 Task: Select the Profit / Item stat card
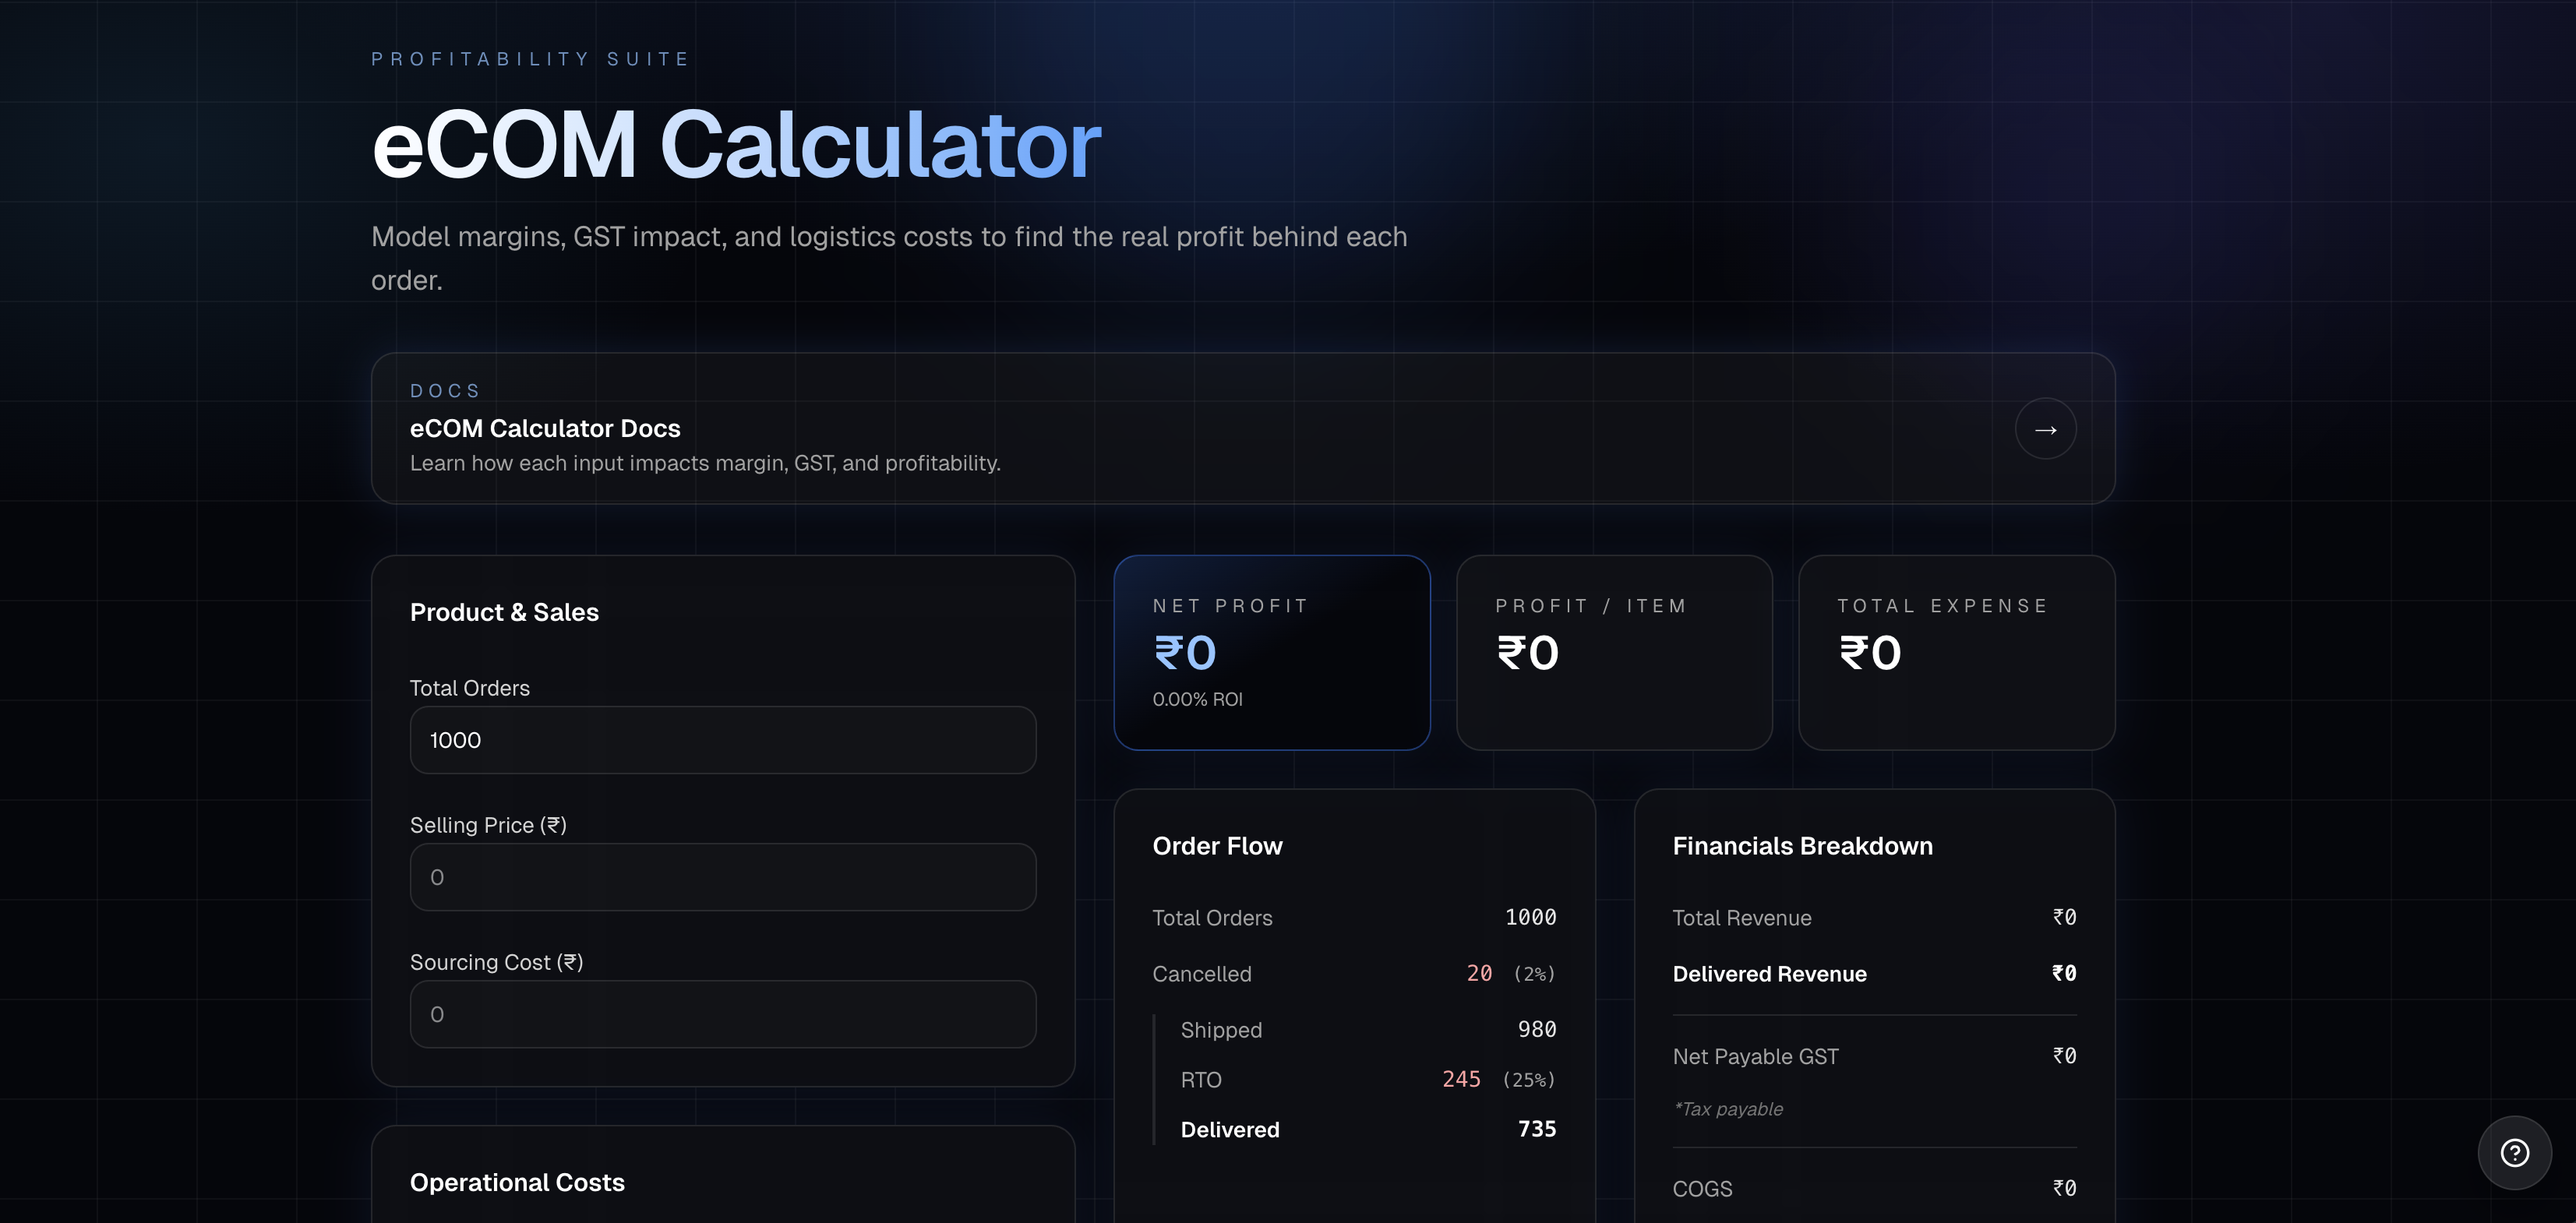(1614, 653)
